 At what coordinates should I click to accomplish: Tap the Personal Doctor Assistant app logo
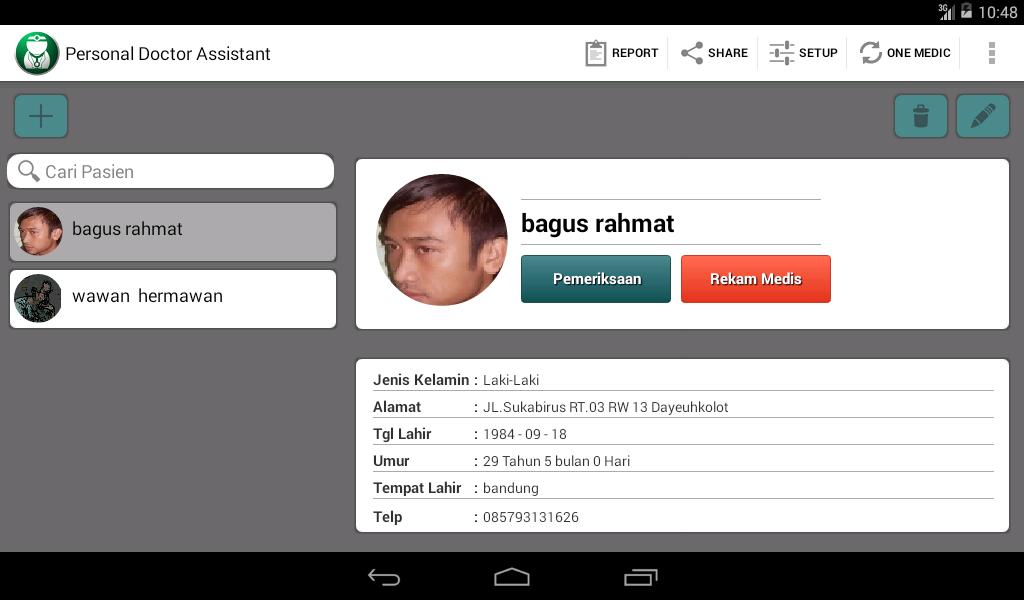pos(37,53)
